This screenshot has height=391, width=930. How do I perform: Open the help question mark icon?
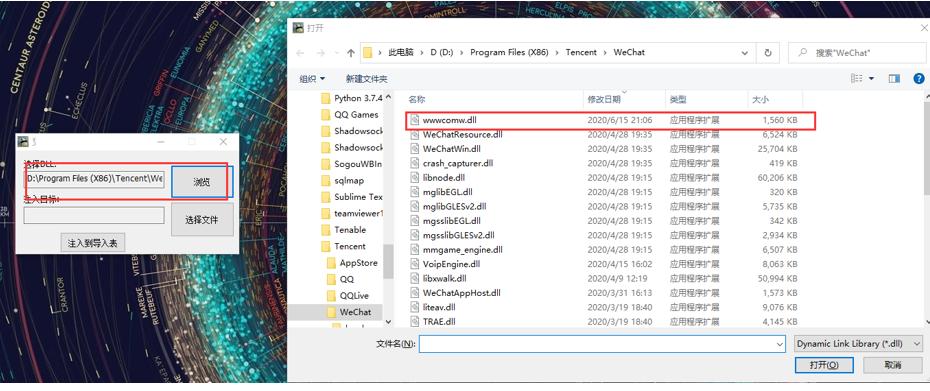point(919,78)
